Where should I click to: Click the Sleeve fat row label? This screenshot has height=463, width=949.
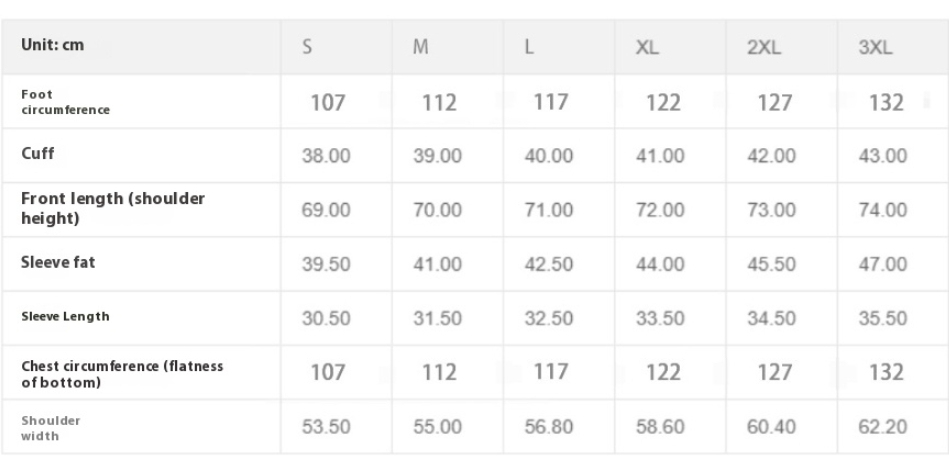point(58,262)
